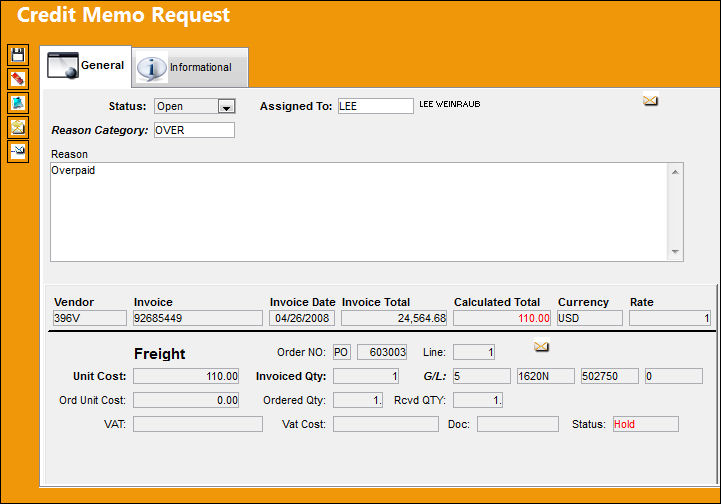Viewport: 721px width, 504px height.
Task: Click the Assigned To field containing LEE
Action: 375,106
